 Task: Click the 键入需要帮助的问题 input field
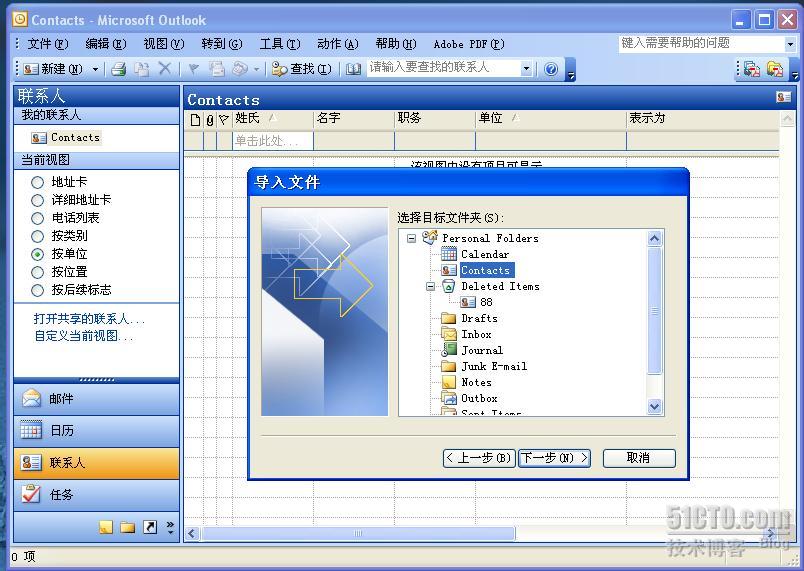[701, 44]
